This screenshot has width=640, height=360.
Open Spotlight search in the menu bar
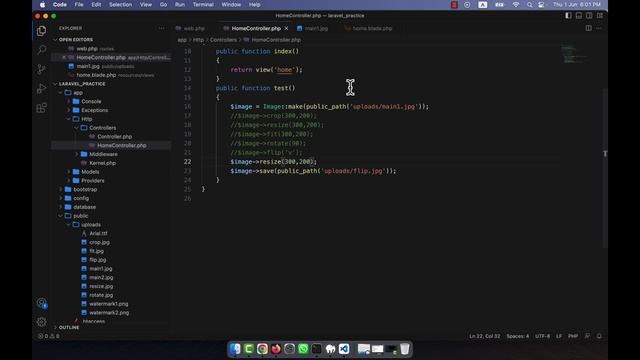[x=529, y=4]
